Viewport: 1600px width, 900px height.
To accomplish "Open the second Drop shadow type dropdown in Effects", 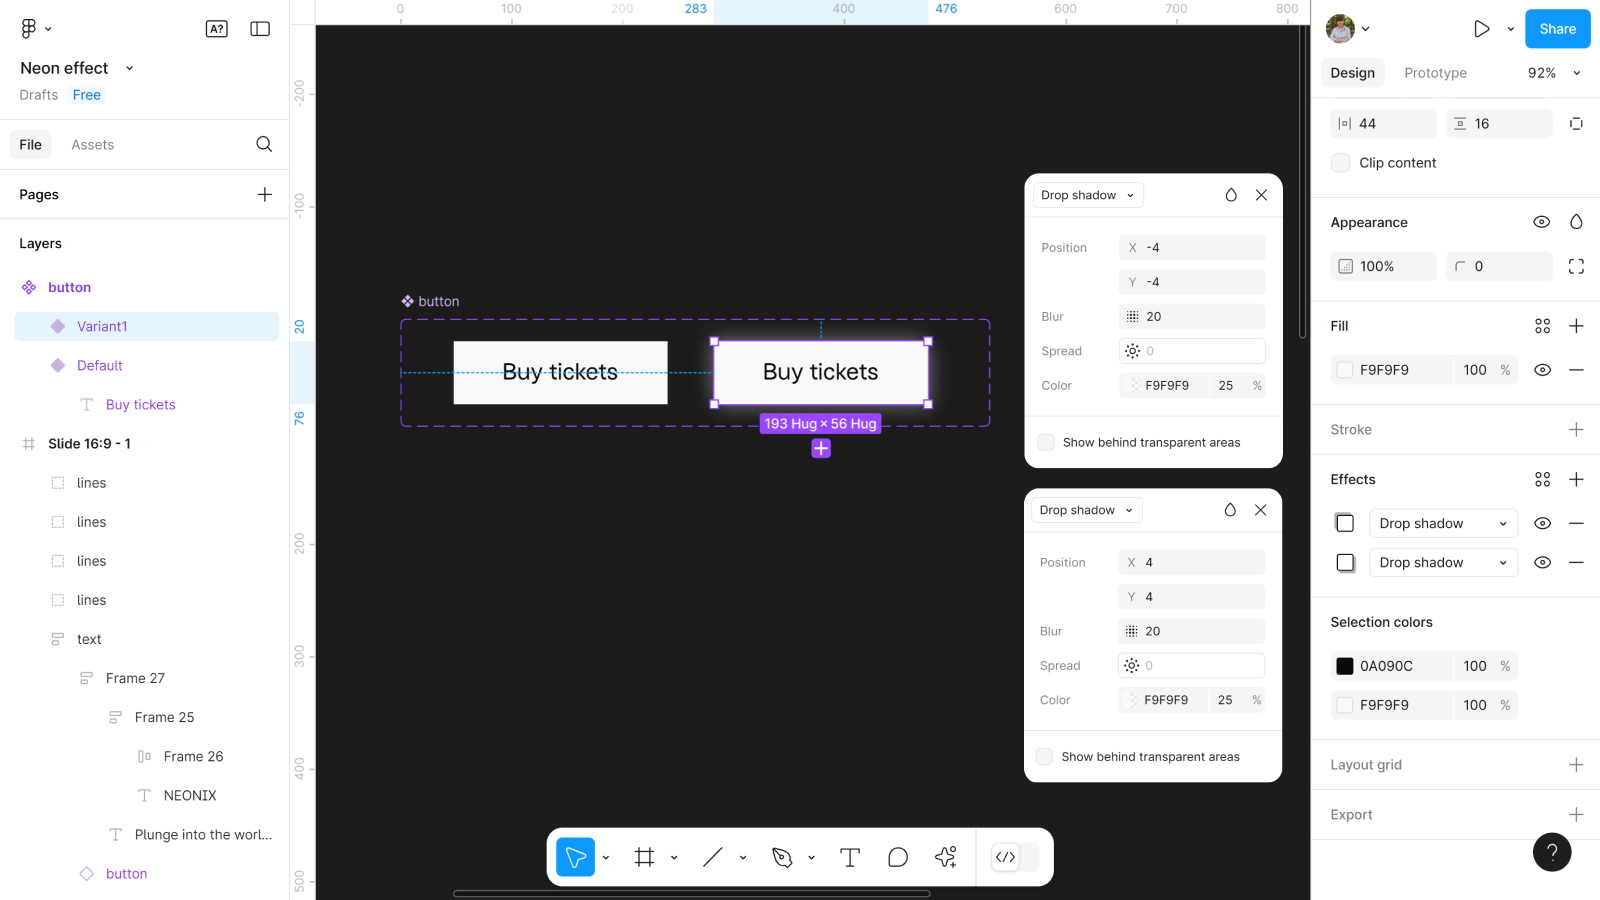I will [x=1442, y=563].
